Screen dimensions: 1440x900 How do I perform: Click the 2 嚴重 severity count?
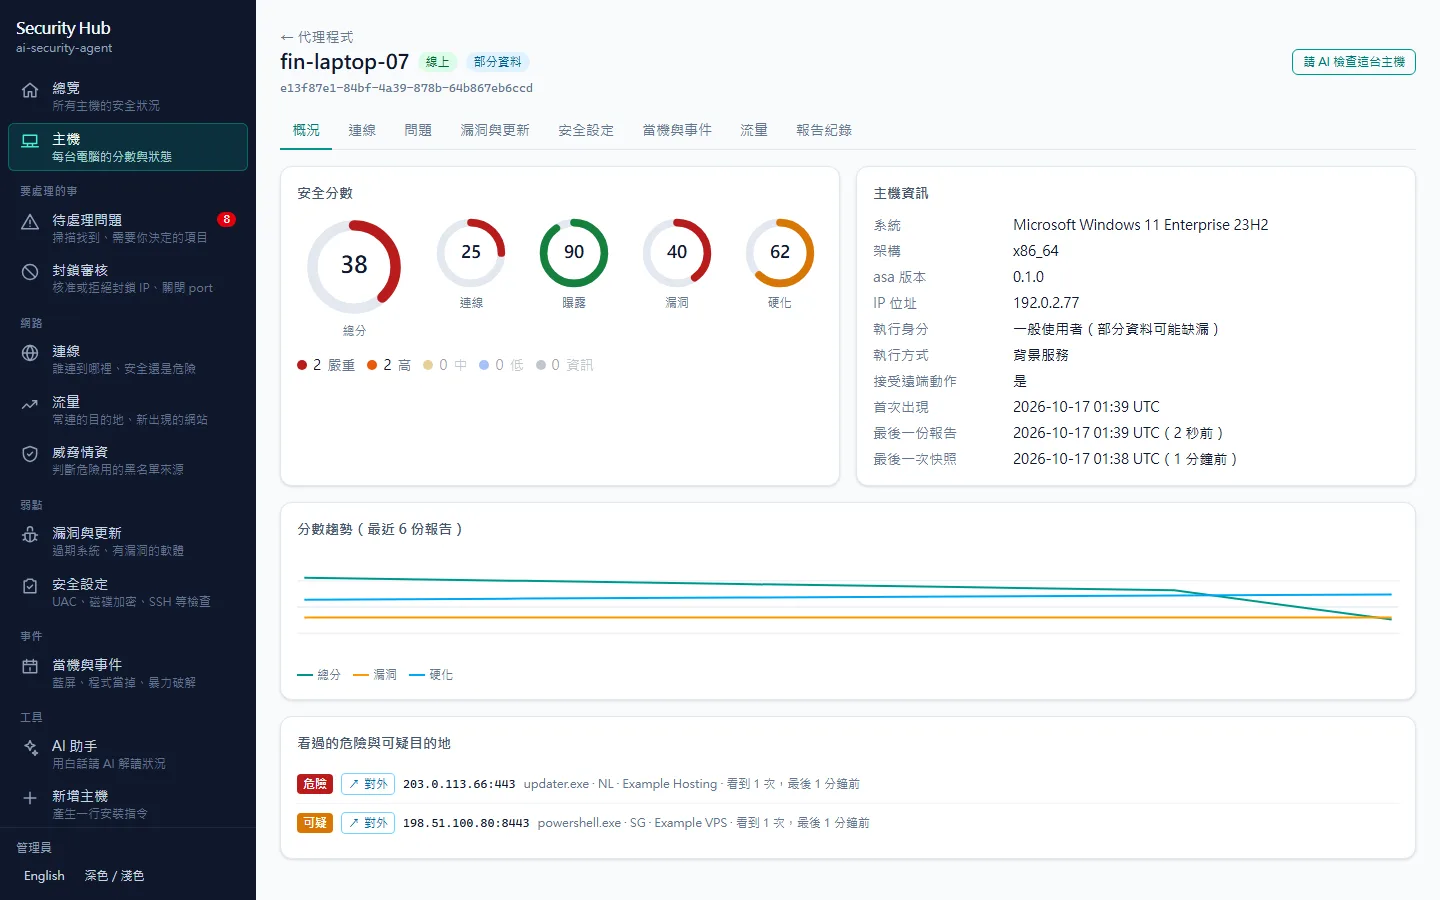(x=326, y=365)
